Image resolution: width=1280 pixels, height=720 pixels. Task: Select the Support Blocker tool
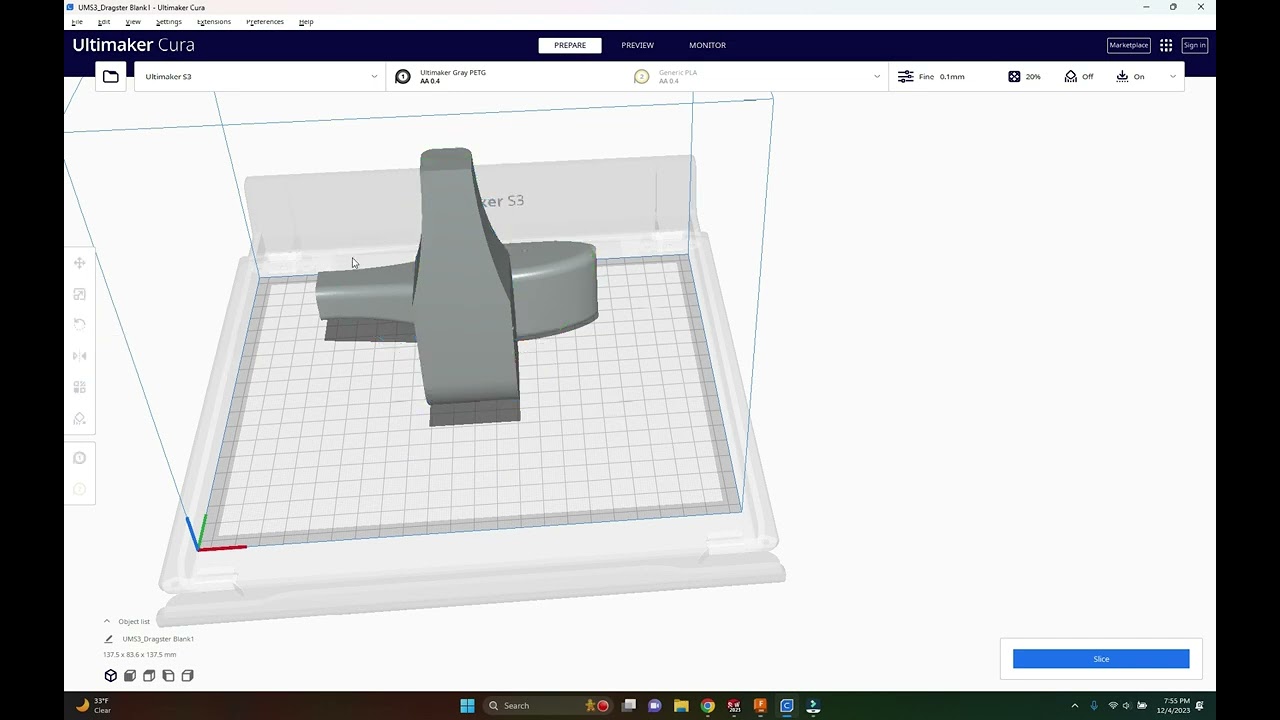(79, 418)
